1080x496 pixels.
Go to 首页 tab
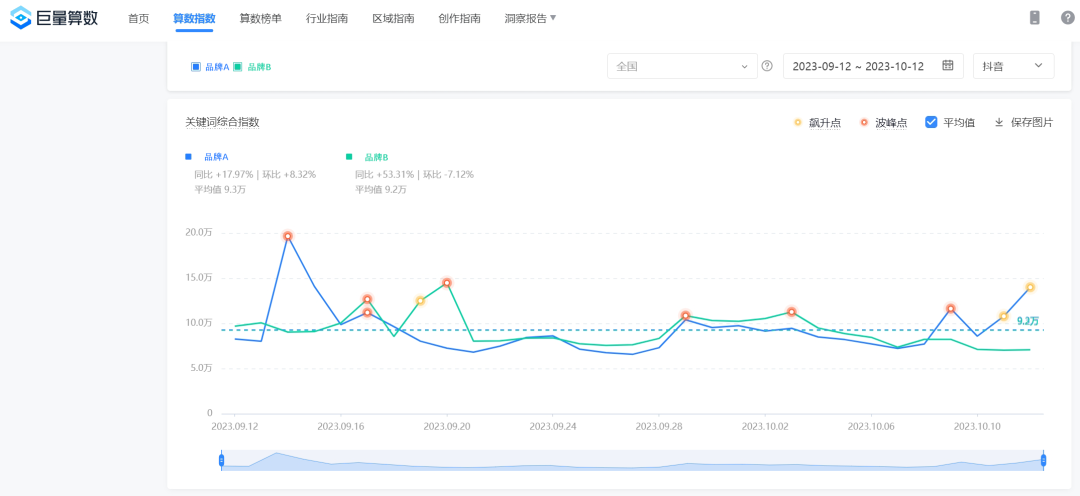click(138, 19)
